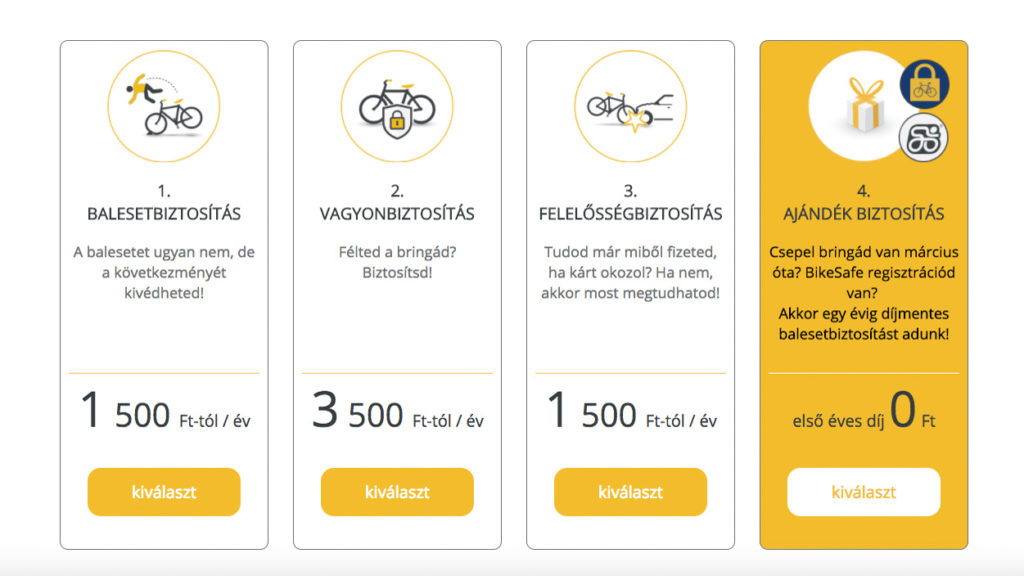
Task: Choose Vagyonbiztosítás via its kiválaszt button
Action: [397, 492]
